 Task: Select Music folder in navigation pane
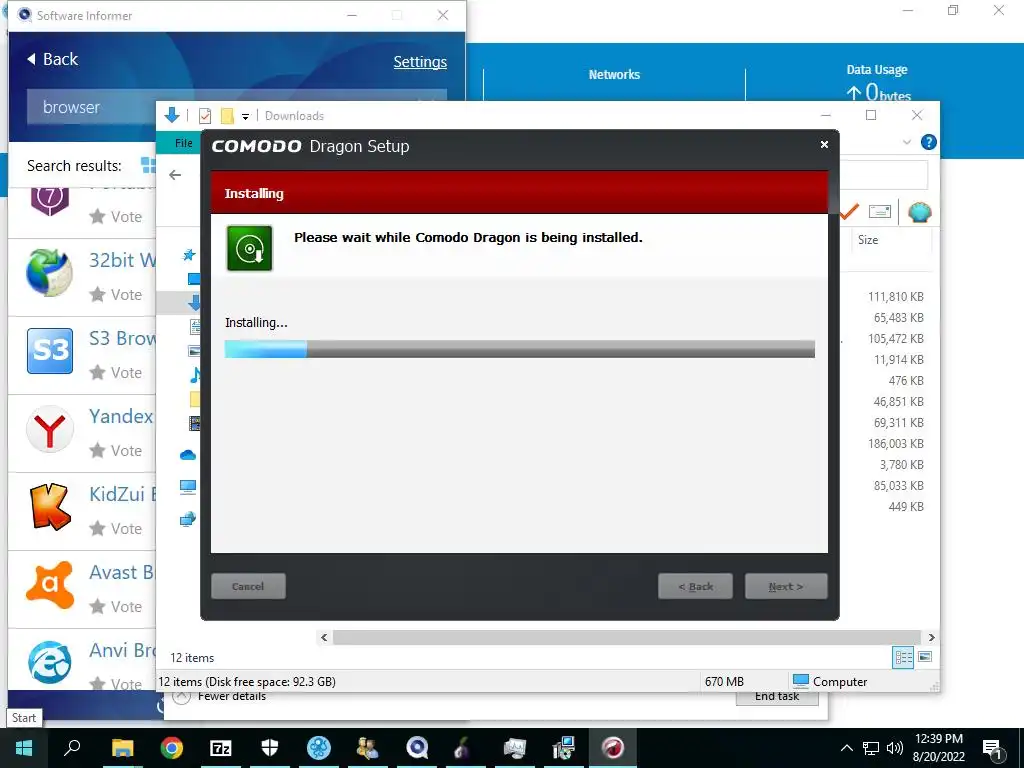tap(195, 375)
